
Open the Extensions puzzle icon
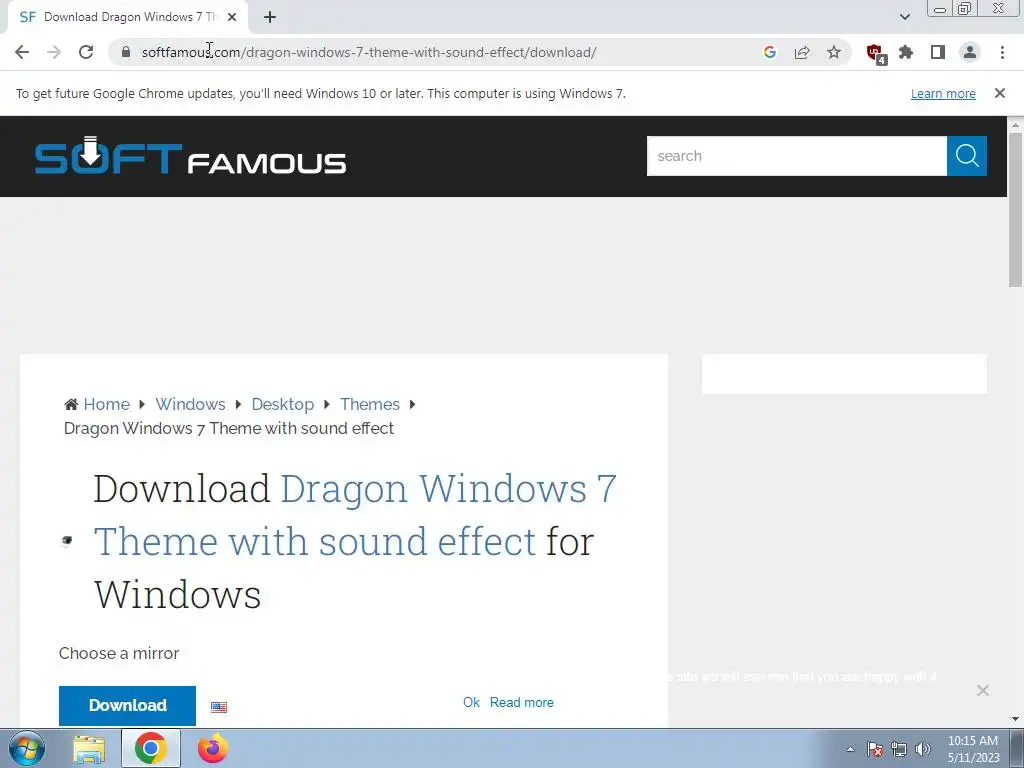coord(906,52)
